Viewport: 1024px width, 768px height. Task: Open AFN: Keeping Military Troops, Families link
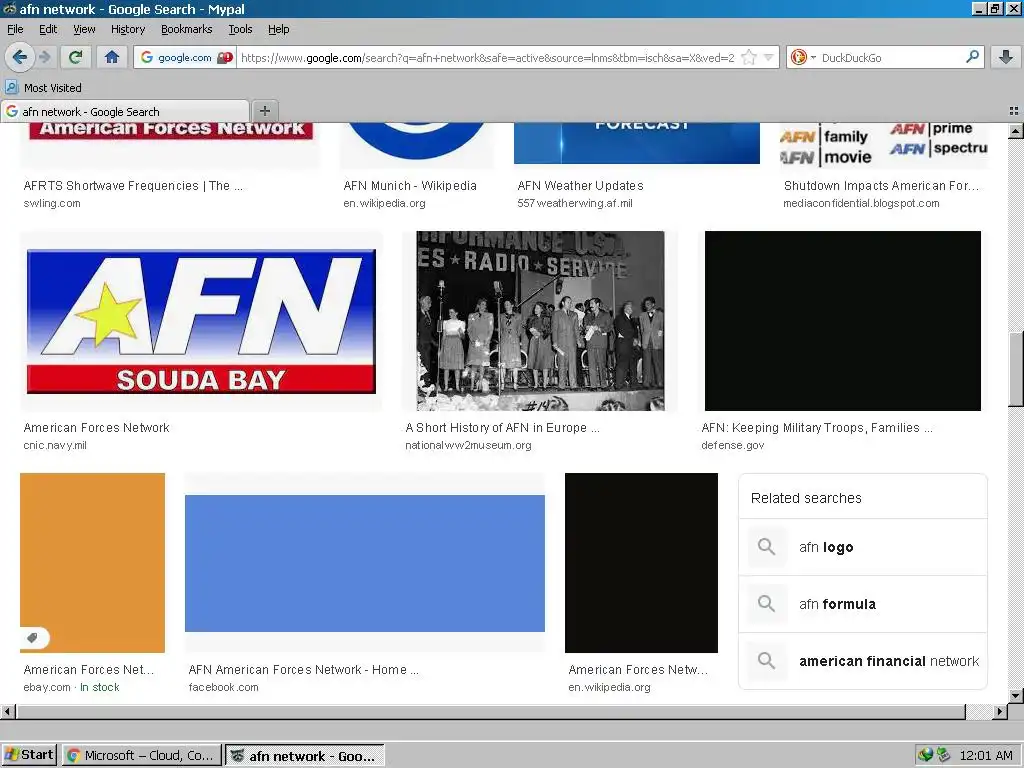point(817,428)
